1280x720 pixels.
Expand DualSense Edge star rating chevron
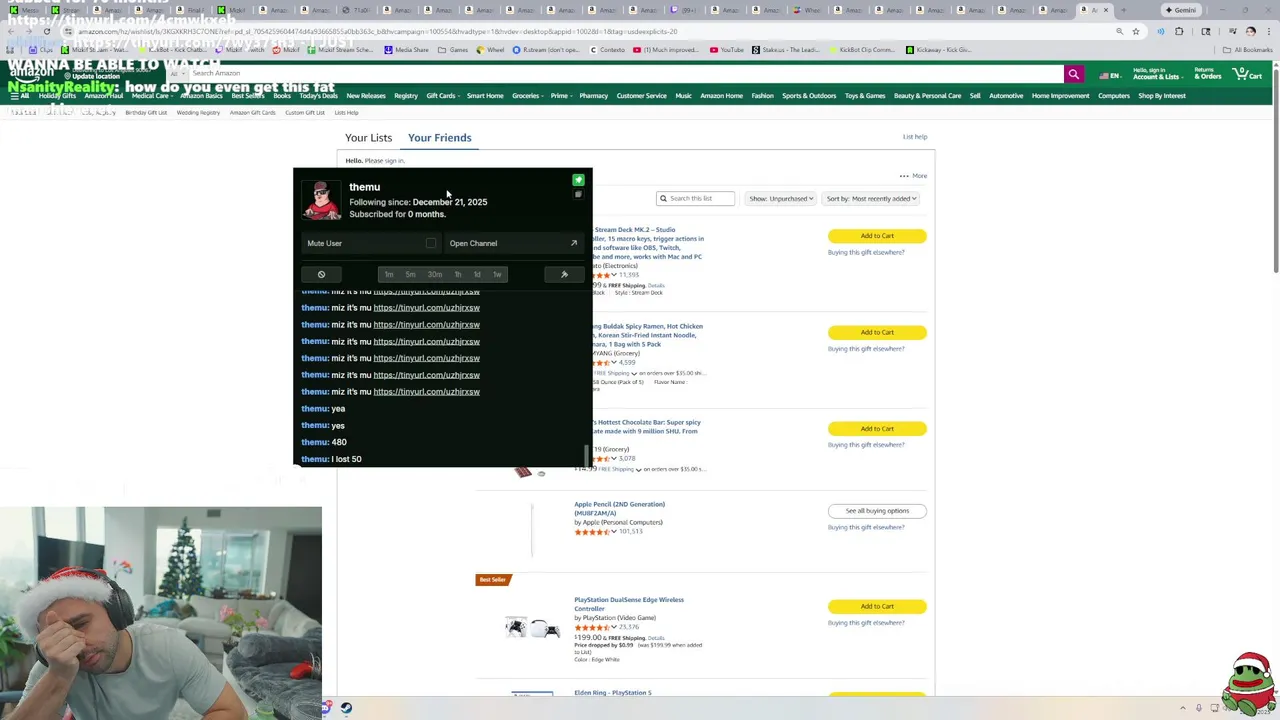pyautogui.click(x=614, y=628)
